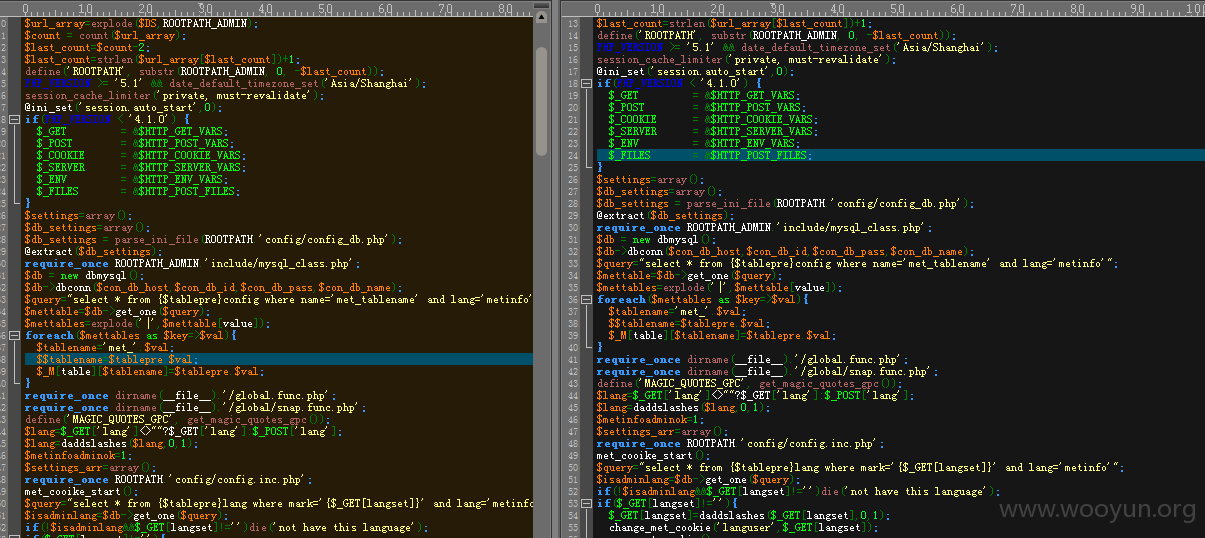Click the $_ENV assignment in right pane

(x=706, y=143)
